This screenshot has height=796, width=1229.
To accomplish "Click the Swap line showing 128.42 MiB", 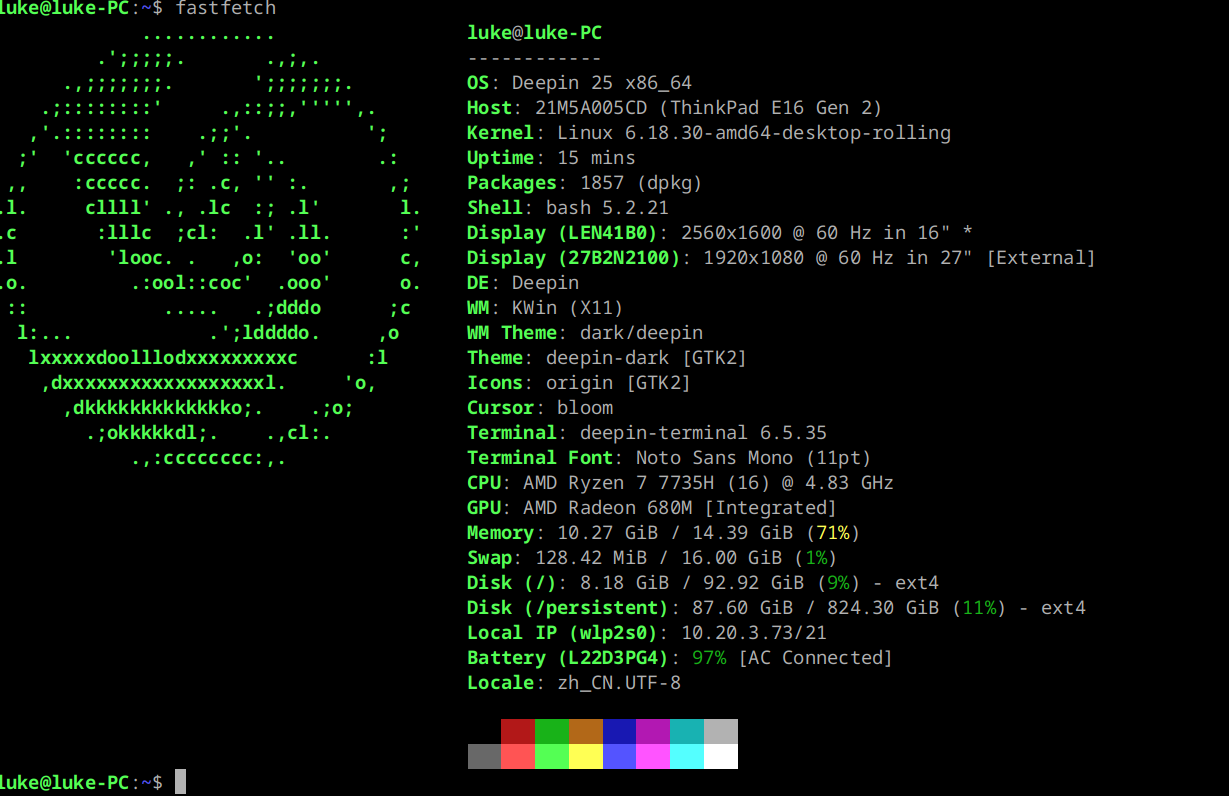I will point(652,558).
